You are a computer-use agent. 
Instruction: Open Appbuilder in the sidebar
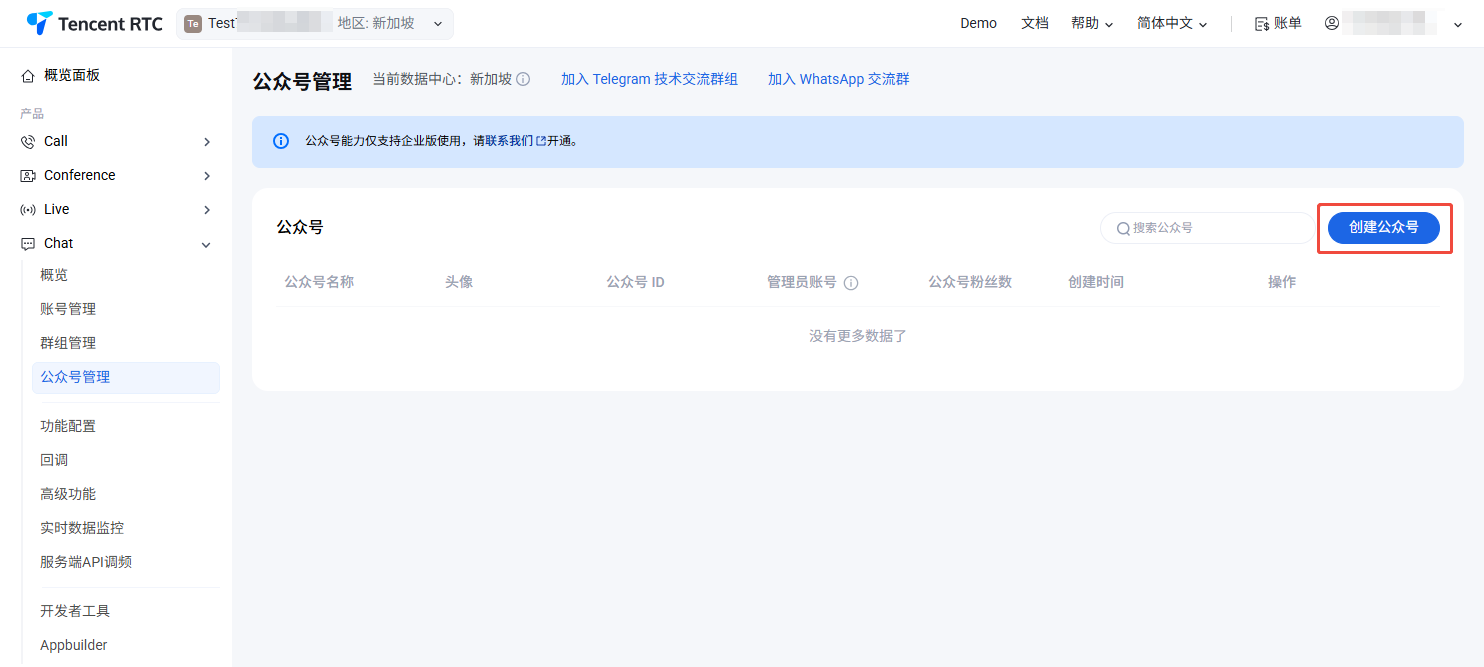[x=74, y=645]
